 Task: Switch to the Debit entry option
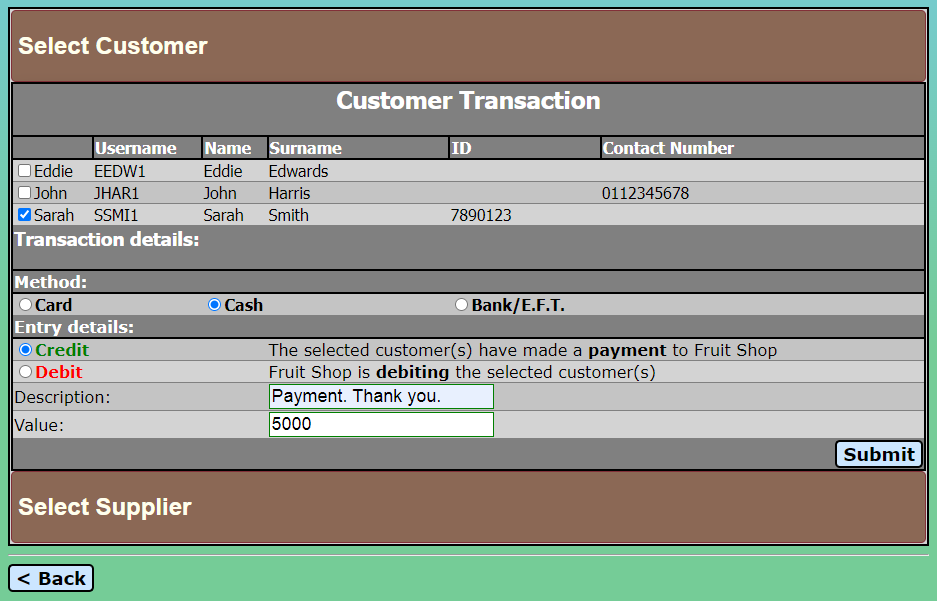tap(25, 372)
